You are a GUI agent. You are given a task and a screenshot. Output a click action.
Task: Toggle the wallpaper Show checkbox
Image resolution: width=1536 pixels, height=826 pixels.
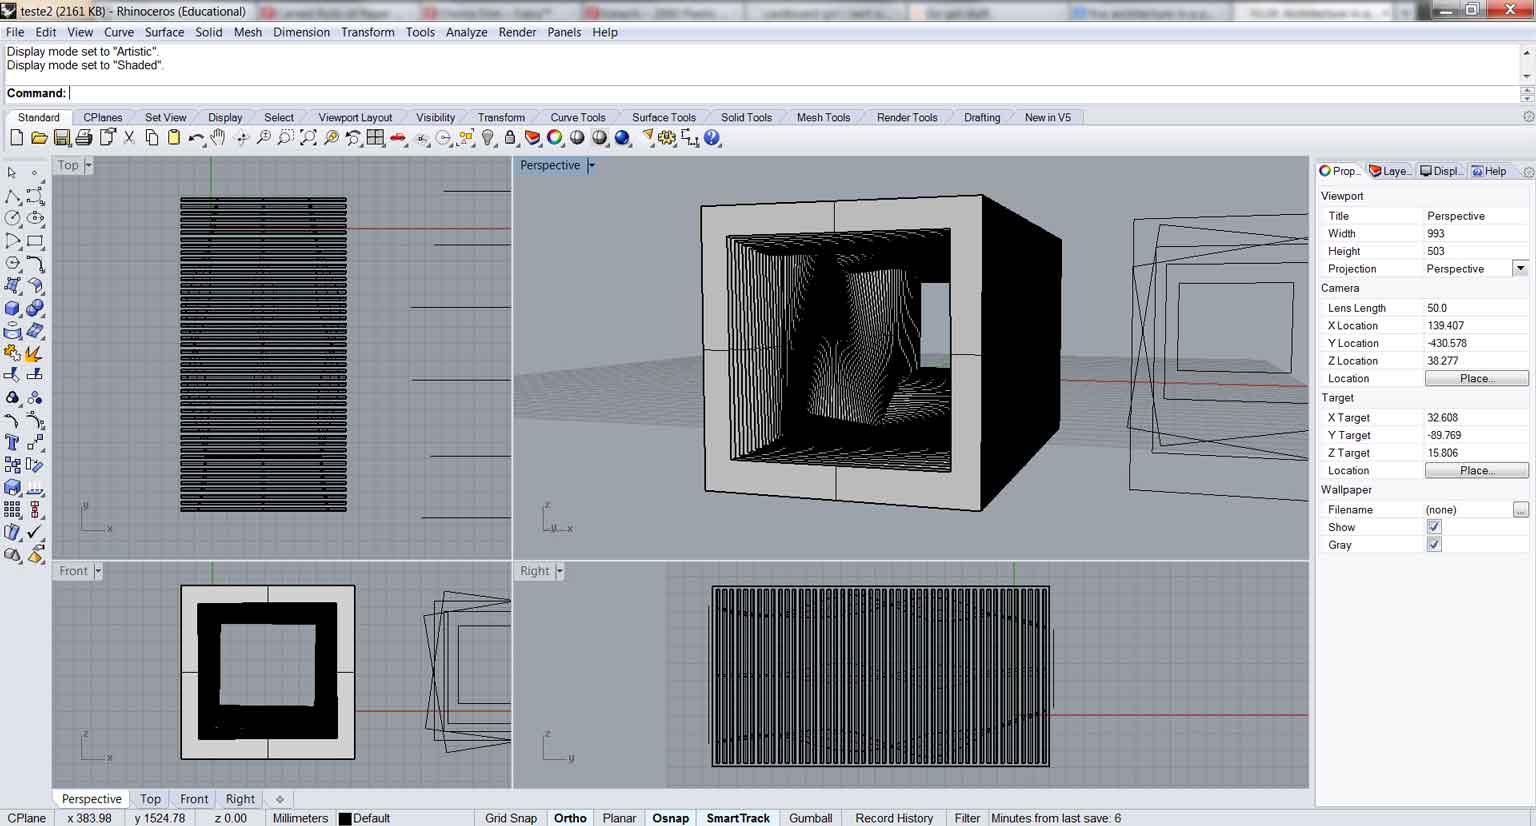[x=1434, y=527]
